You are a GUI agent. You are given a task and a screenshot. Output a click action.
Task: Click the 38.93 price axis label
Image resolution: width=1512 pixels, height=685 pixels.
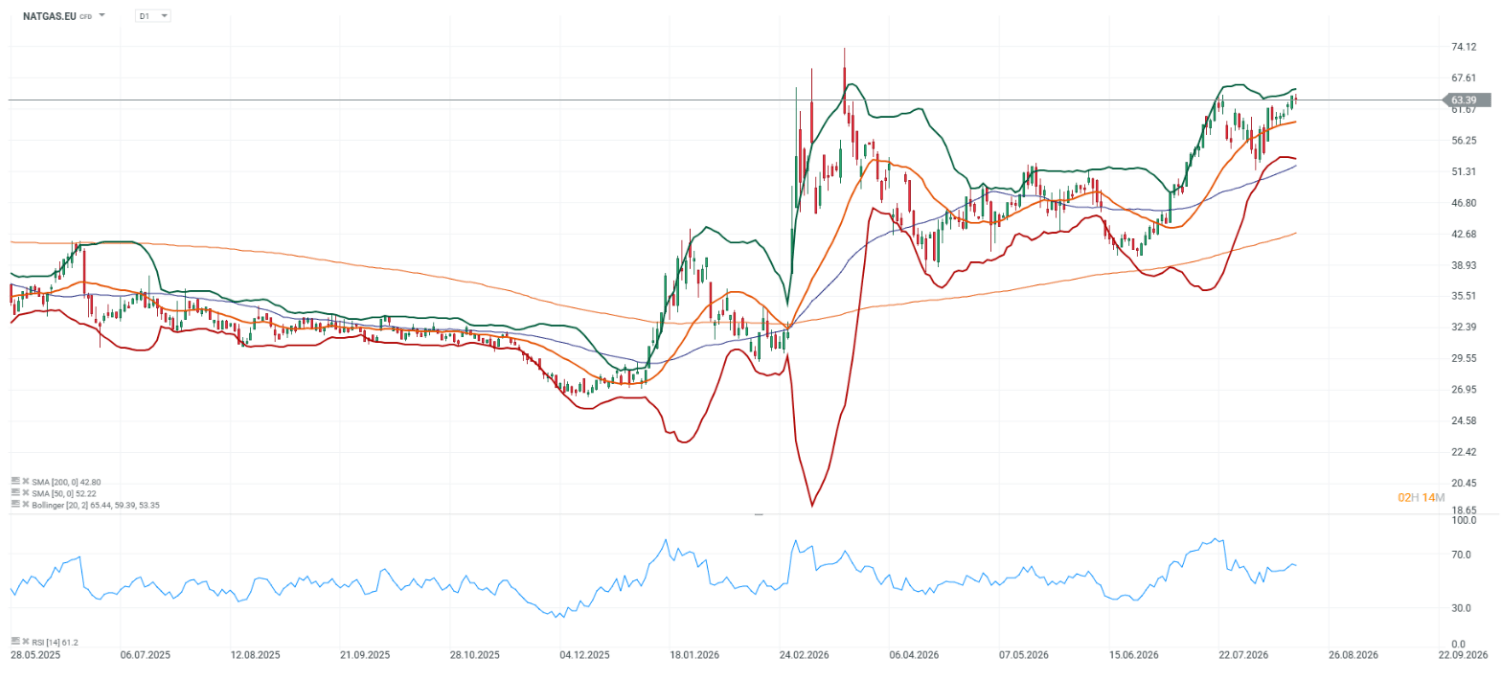(x=1463, y=265)
